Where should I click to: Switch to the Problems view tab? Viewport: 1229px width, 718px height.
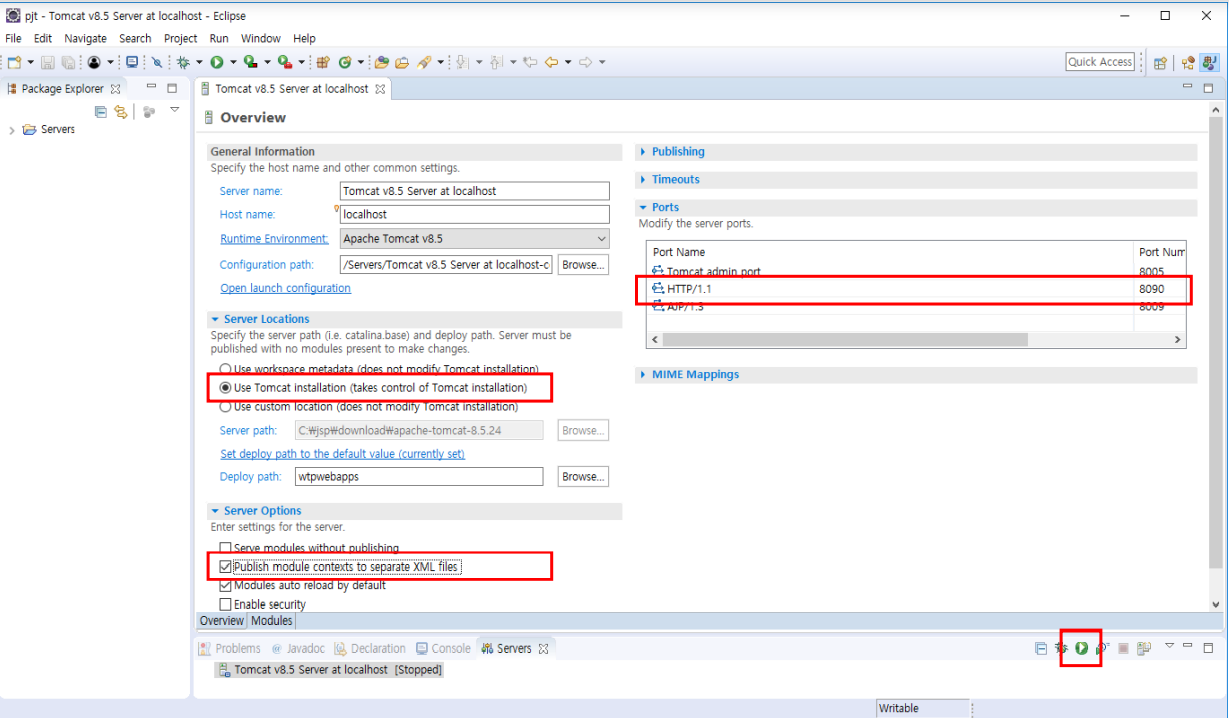pos(230,649)
